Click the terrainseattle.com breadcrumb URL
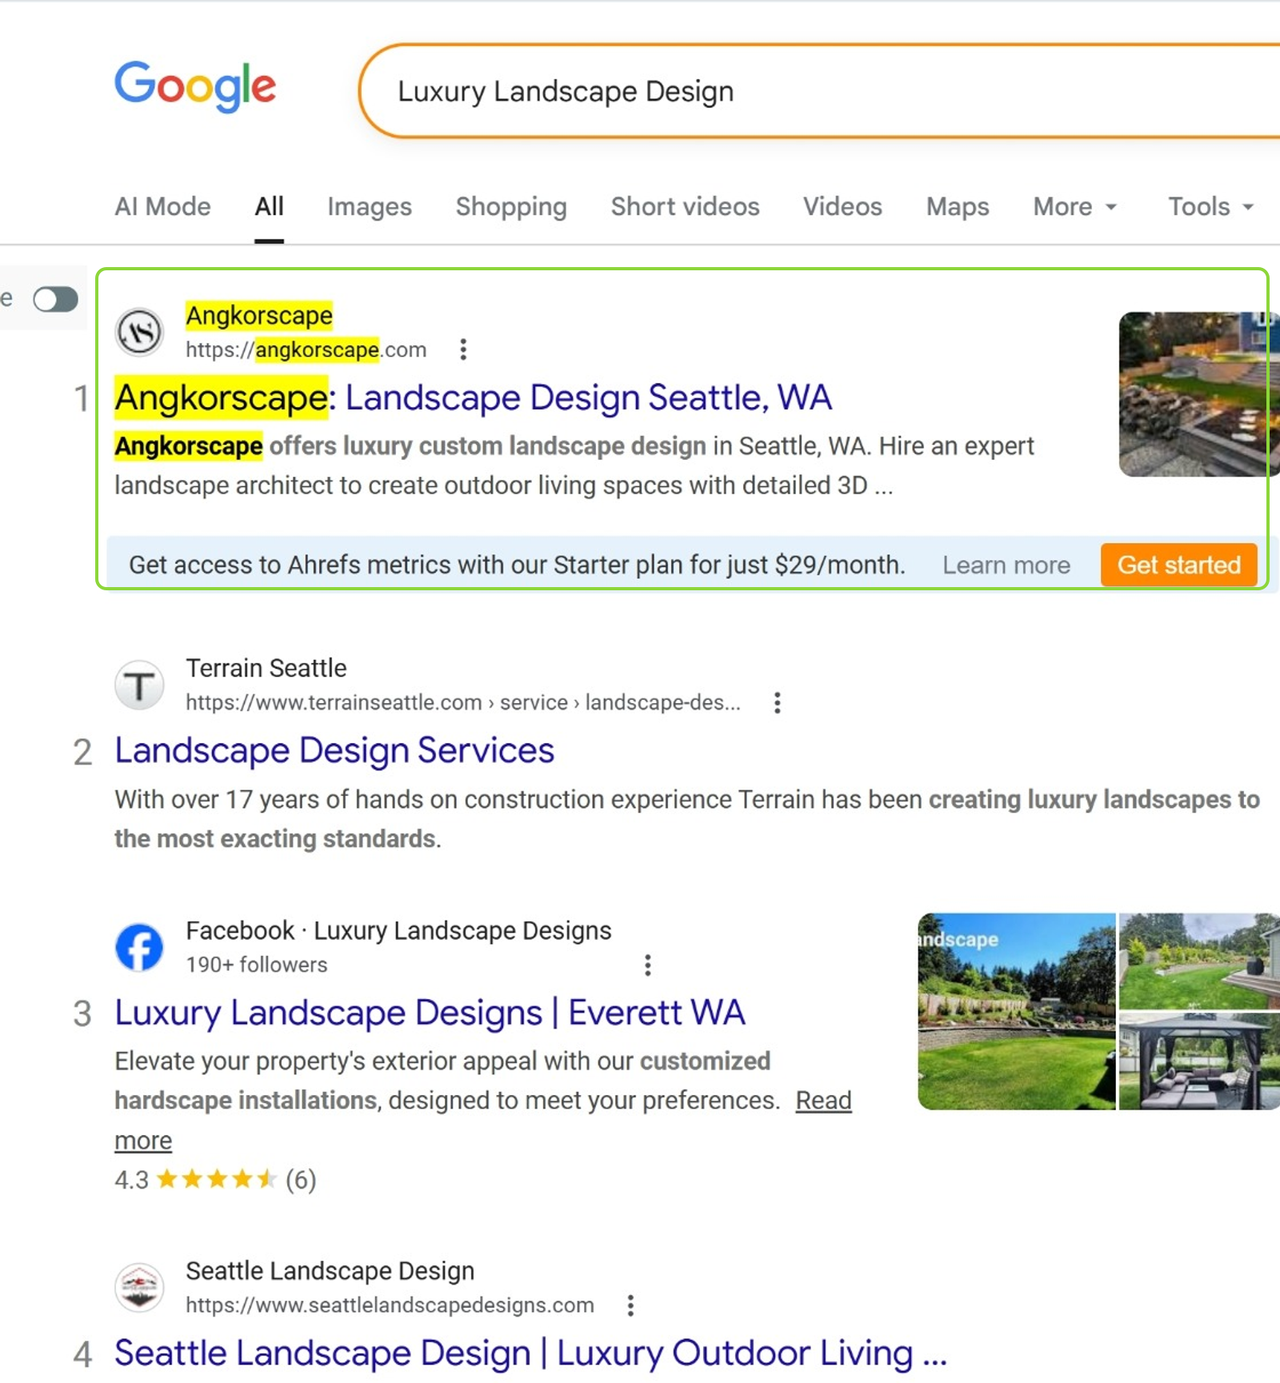The width and height of the screenshot is (1280, 1383). [x=463, y=703]
